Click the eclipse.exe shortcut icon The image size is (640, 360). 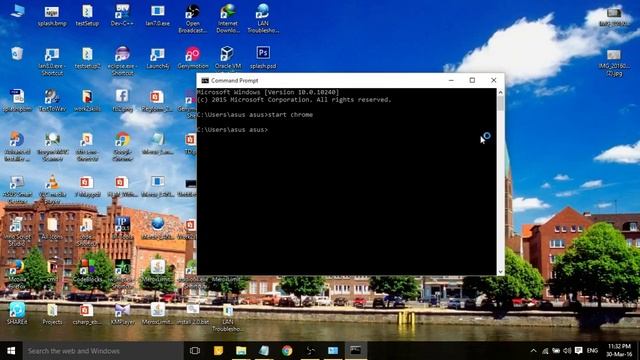click(x=122, y=60)
